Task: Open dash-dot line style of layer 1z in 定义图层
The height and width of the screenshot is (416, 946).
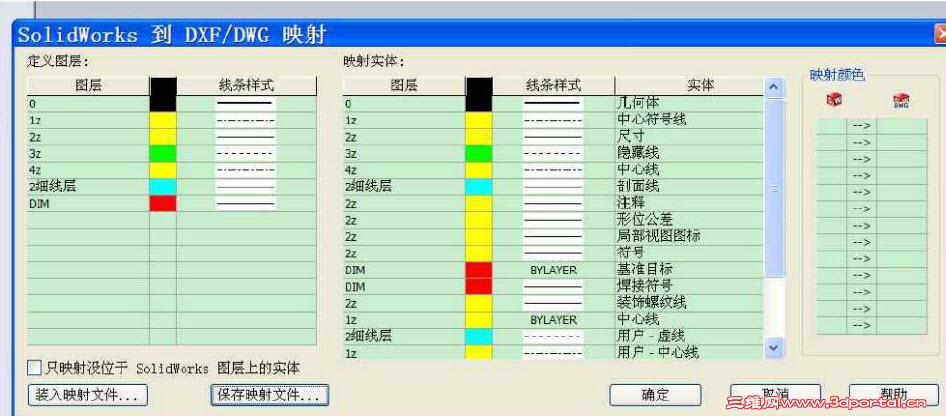Action: (245, 120)
